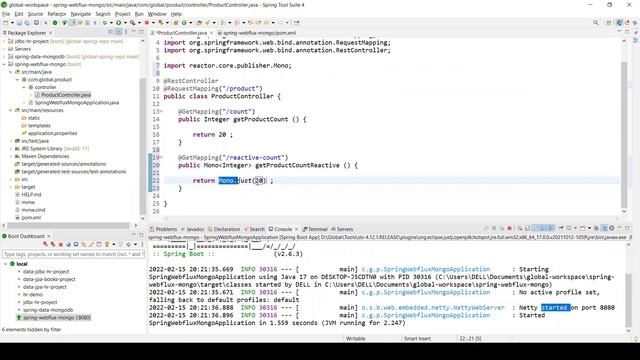
Task: Select the Java perspective icon
Action: [619, 23]
